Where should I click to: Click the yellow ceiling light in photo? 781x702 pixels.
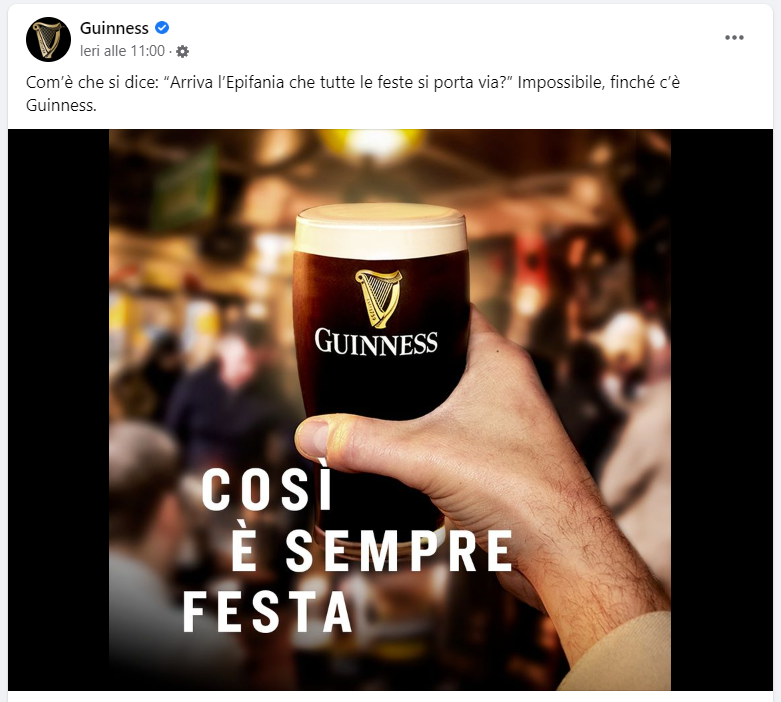click(x=373, y=141)
